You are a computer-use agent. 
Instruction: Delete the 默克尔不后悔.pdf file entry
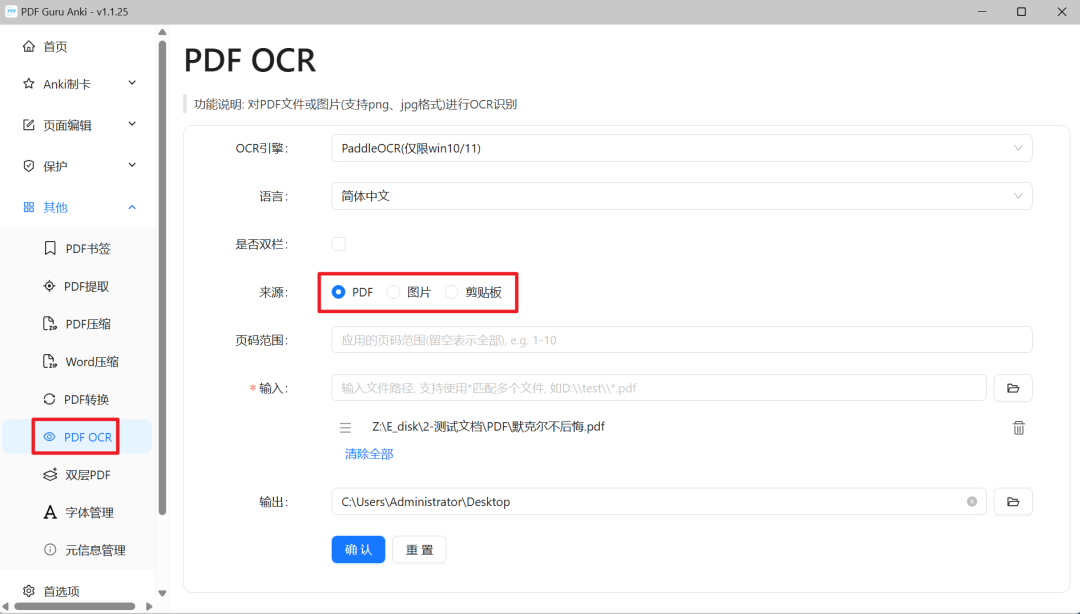coord(1018,427)
